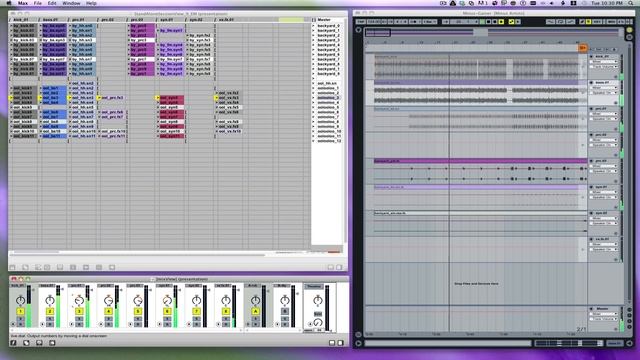Click the Ableton arrangement overview bar
This screenshot has width=640, height=360.
[494, 32]
